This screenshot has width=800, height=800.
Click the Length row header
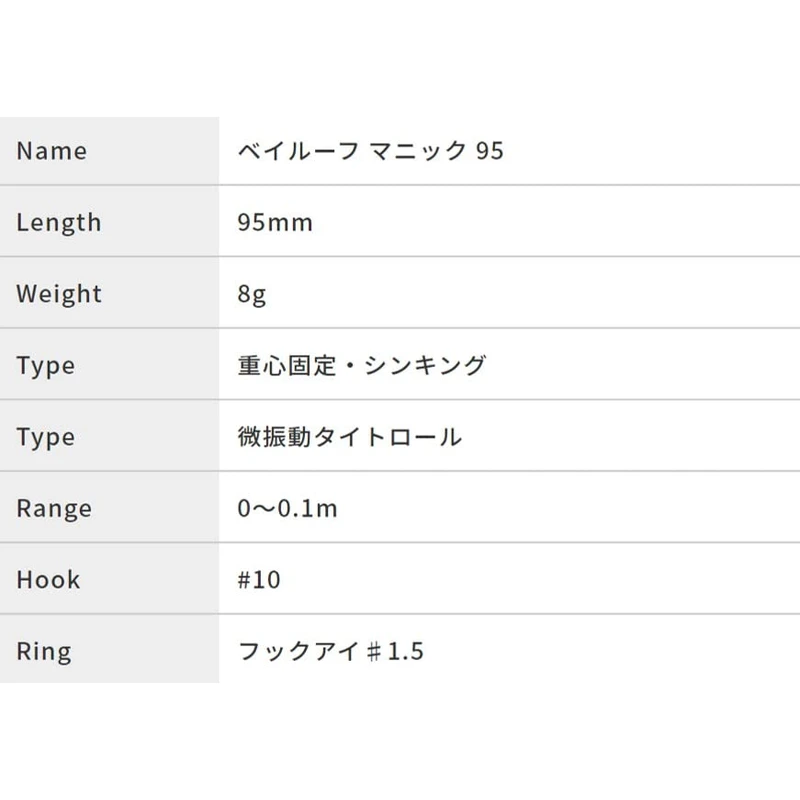[59, 222]
